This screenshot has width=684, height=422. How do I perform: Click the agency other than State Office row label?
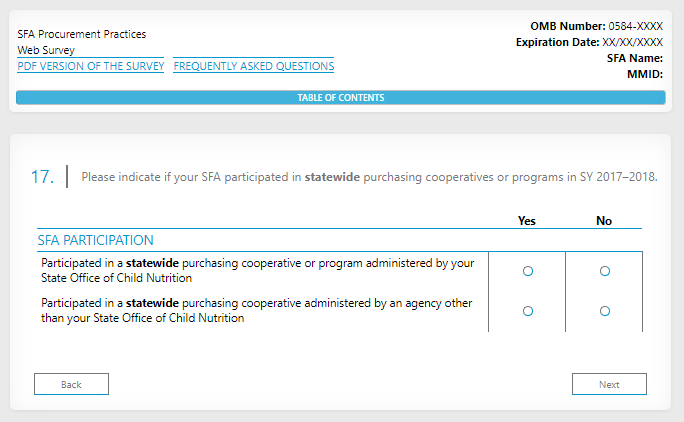click(x=258, y=311)
